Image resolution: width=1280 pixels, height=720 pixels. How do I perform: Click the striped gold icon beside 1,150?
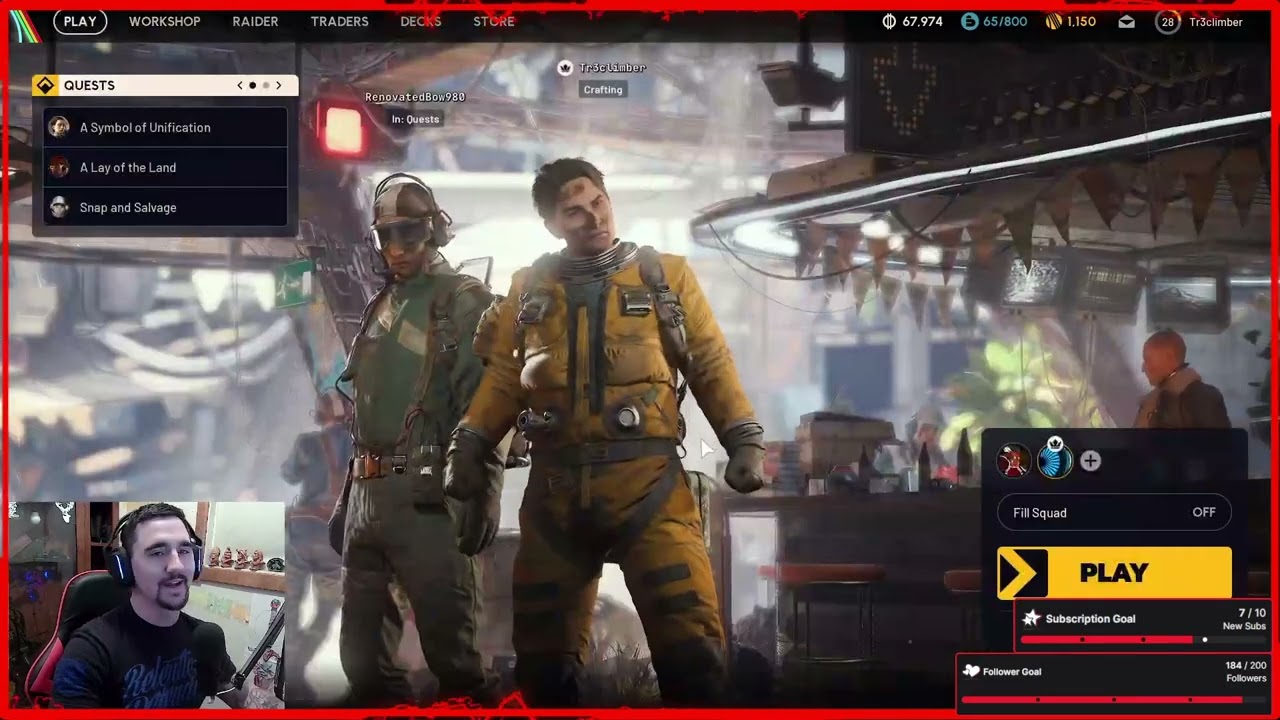coord(1053,21)
